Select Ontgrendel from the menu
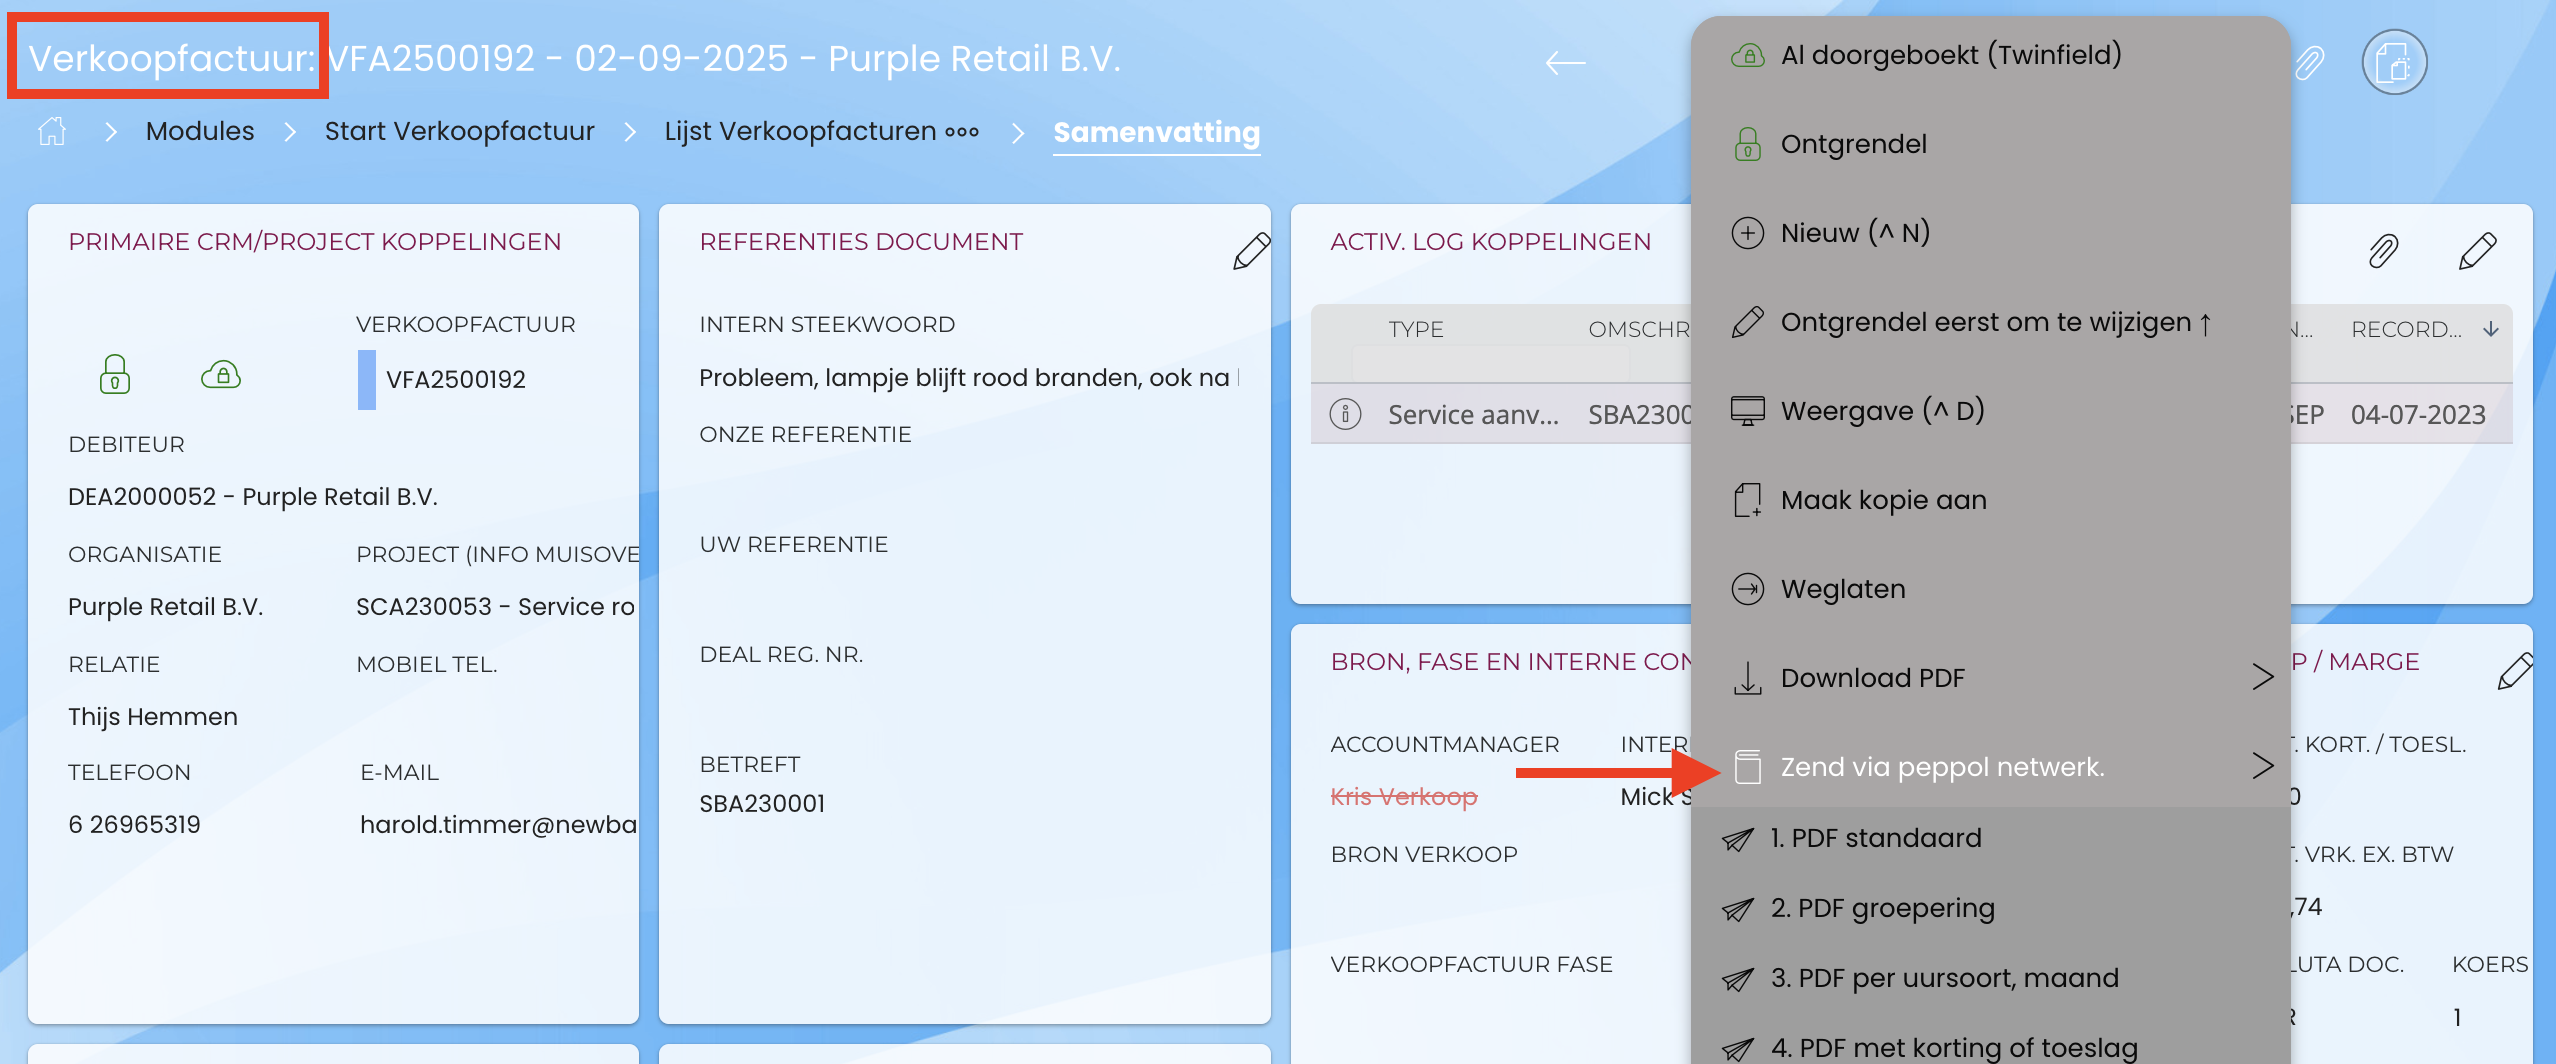 coord(1853,144)
